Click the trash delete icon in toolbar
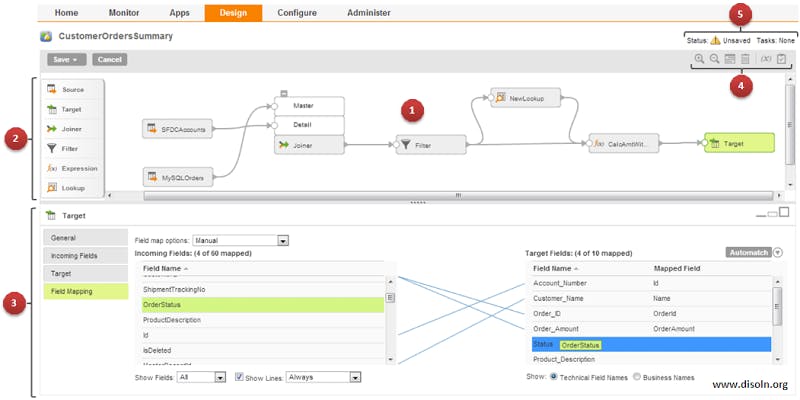This screenshot has height=400, width=800. coord(745,59)
